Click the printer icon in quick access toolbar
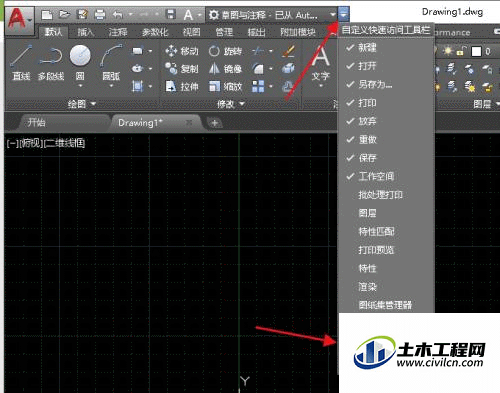Screen dimensions: 500x393 [100, 15]
